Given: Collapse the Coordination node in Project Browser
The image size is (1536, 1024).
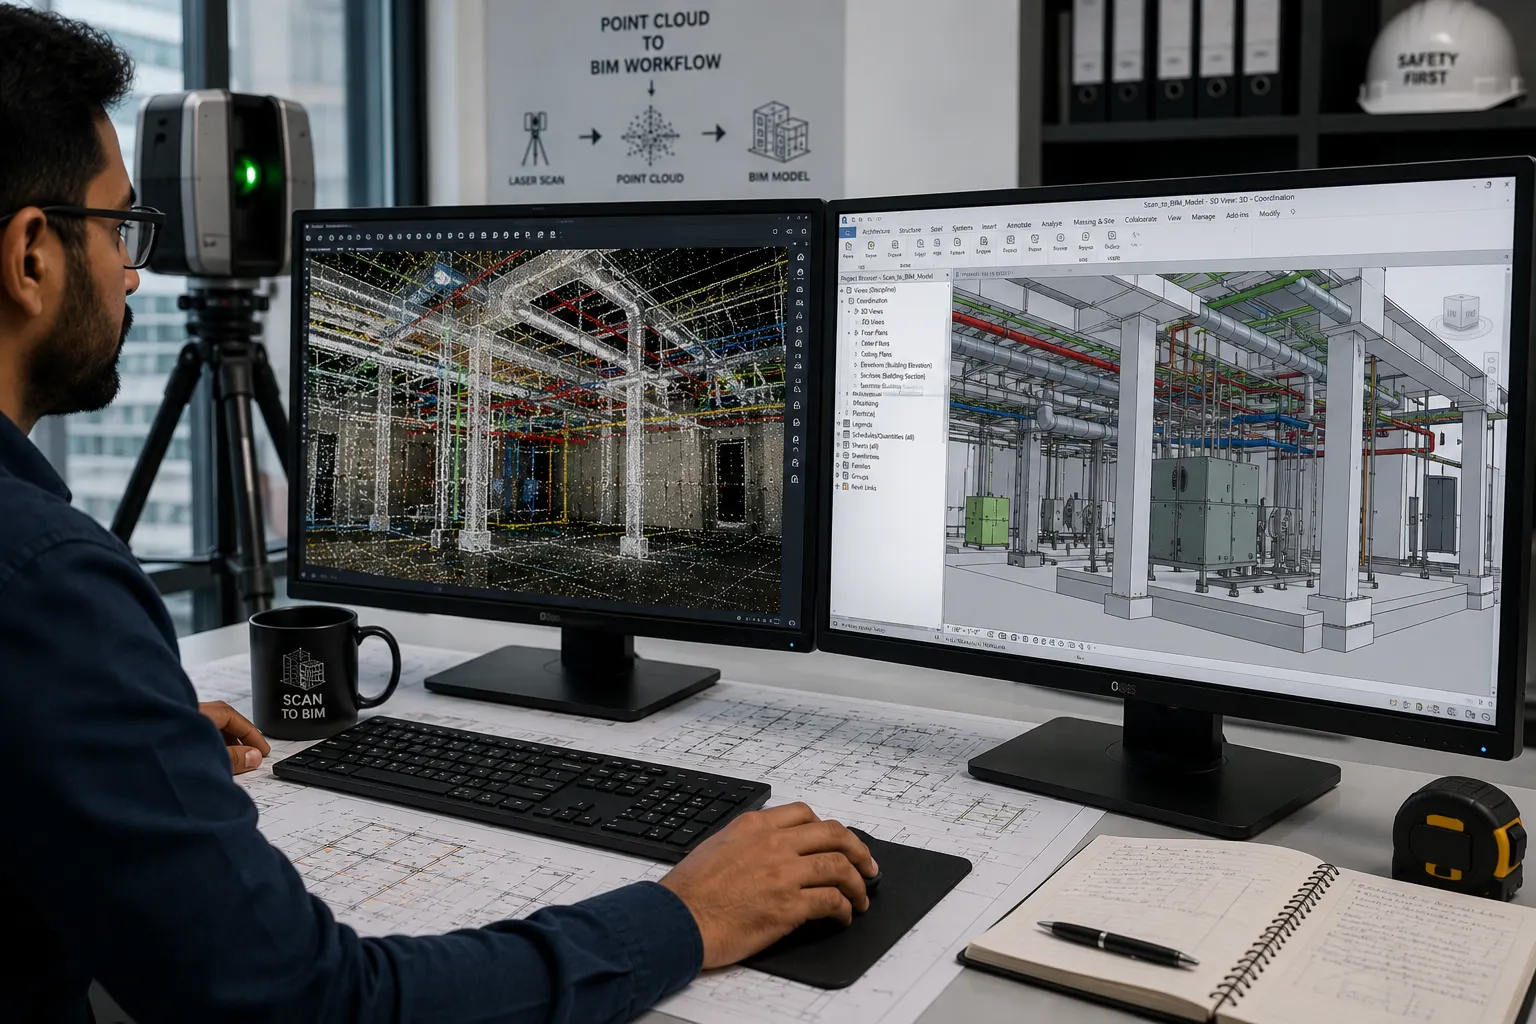Looking at the screenshot, I should point(842,301).
